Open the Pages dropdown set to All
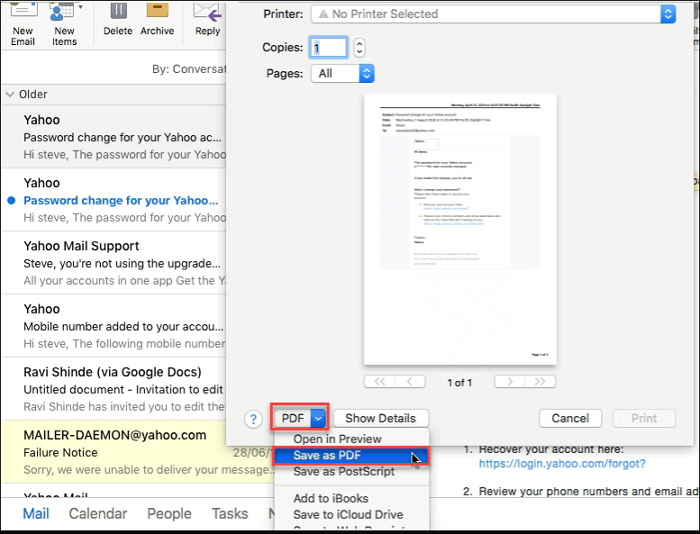700x534 pixels. (343, 73)
